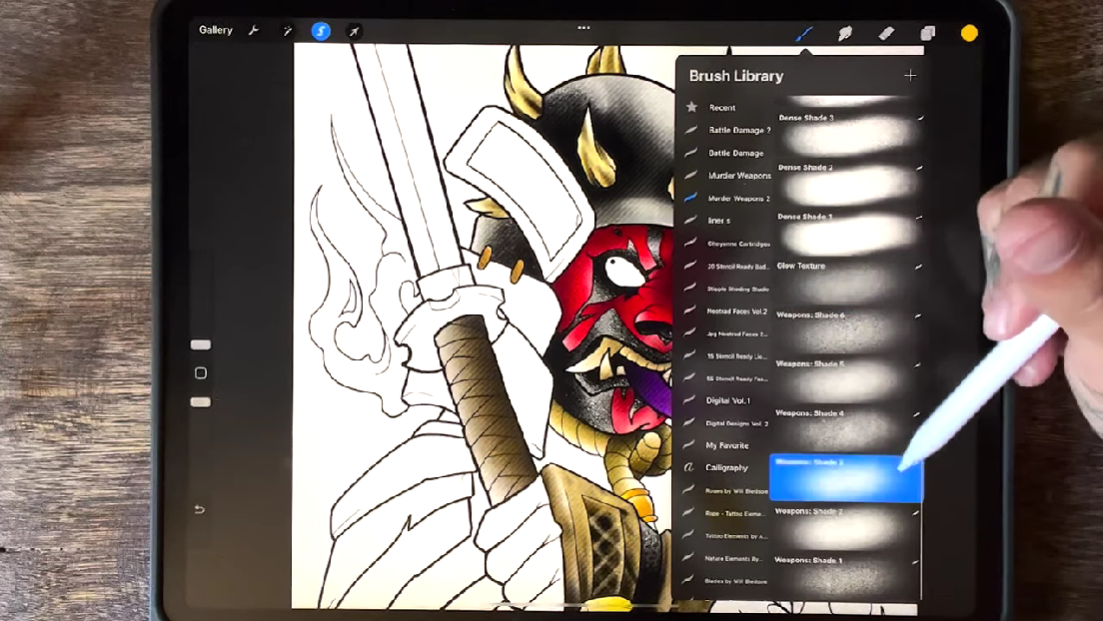The width and height of the screenshot is (1103, 621).
Task: Open the Layers panel
Action: [928, 33]
